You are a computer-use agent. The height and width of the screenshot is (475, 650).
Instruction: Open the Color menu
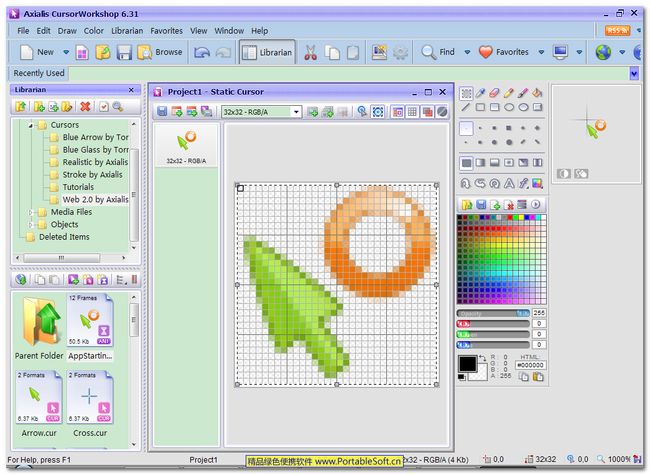point(94,31)
